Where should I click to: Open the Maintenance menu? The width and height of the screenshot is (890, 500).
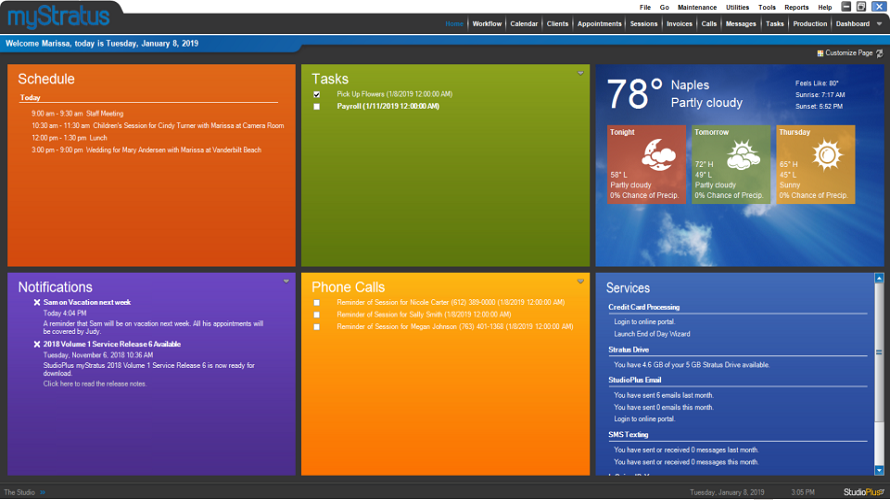coord(697,7)
